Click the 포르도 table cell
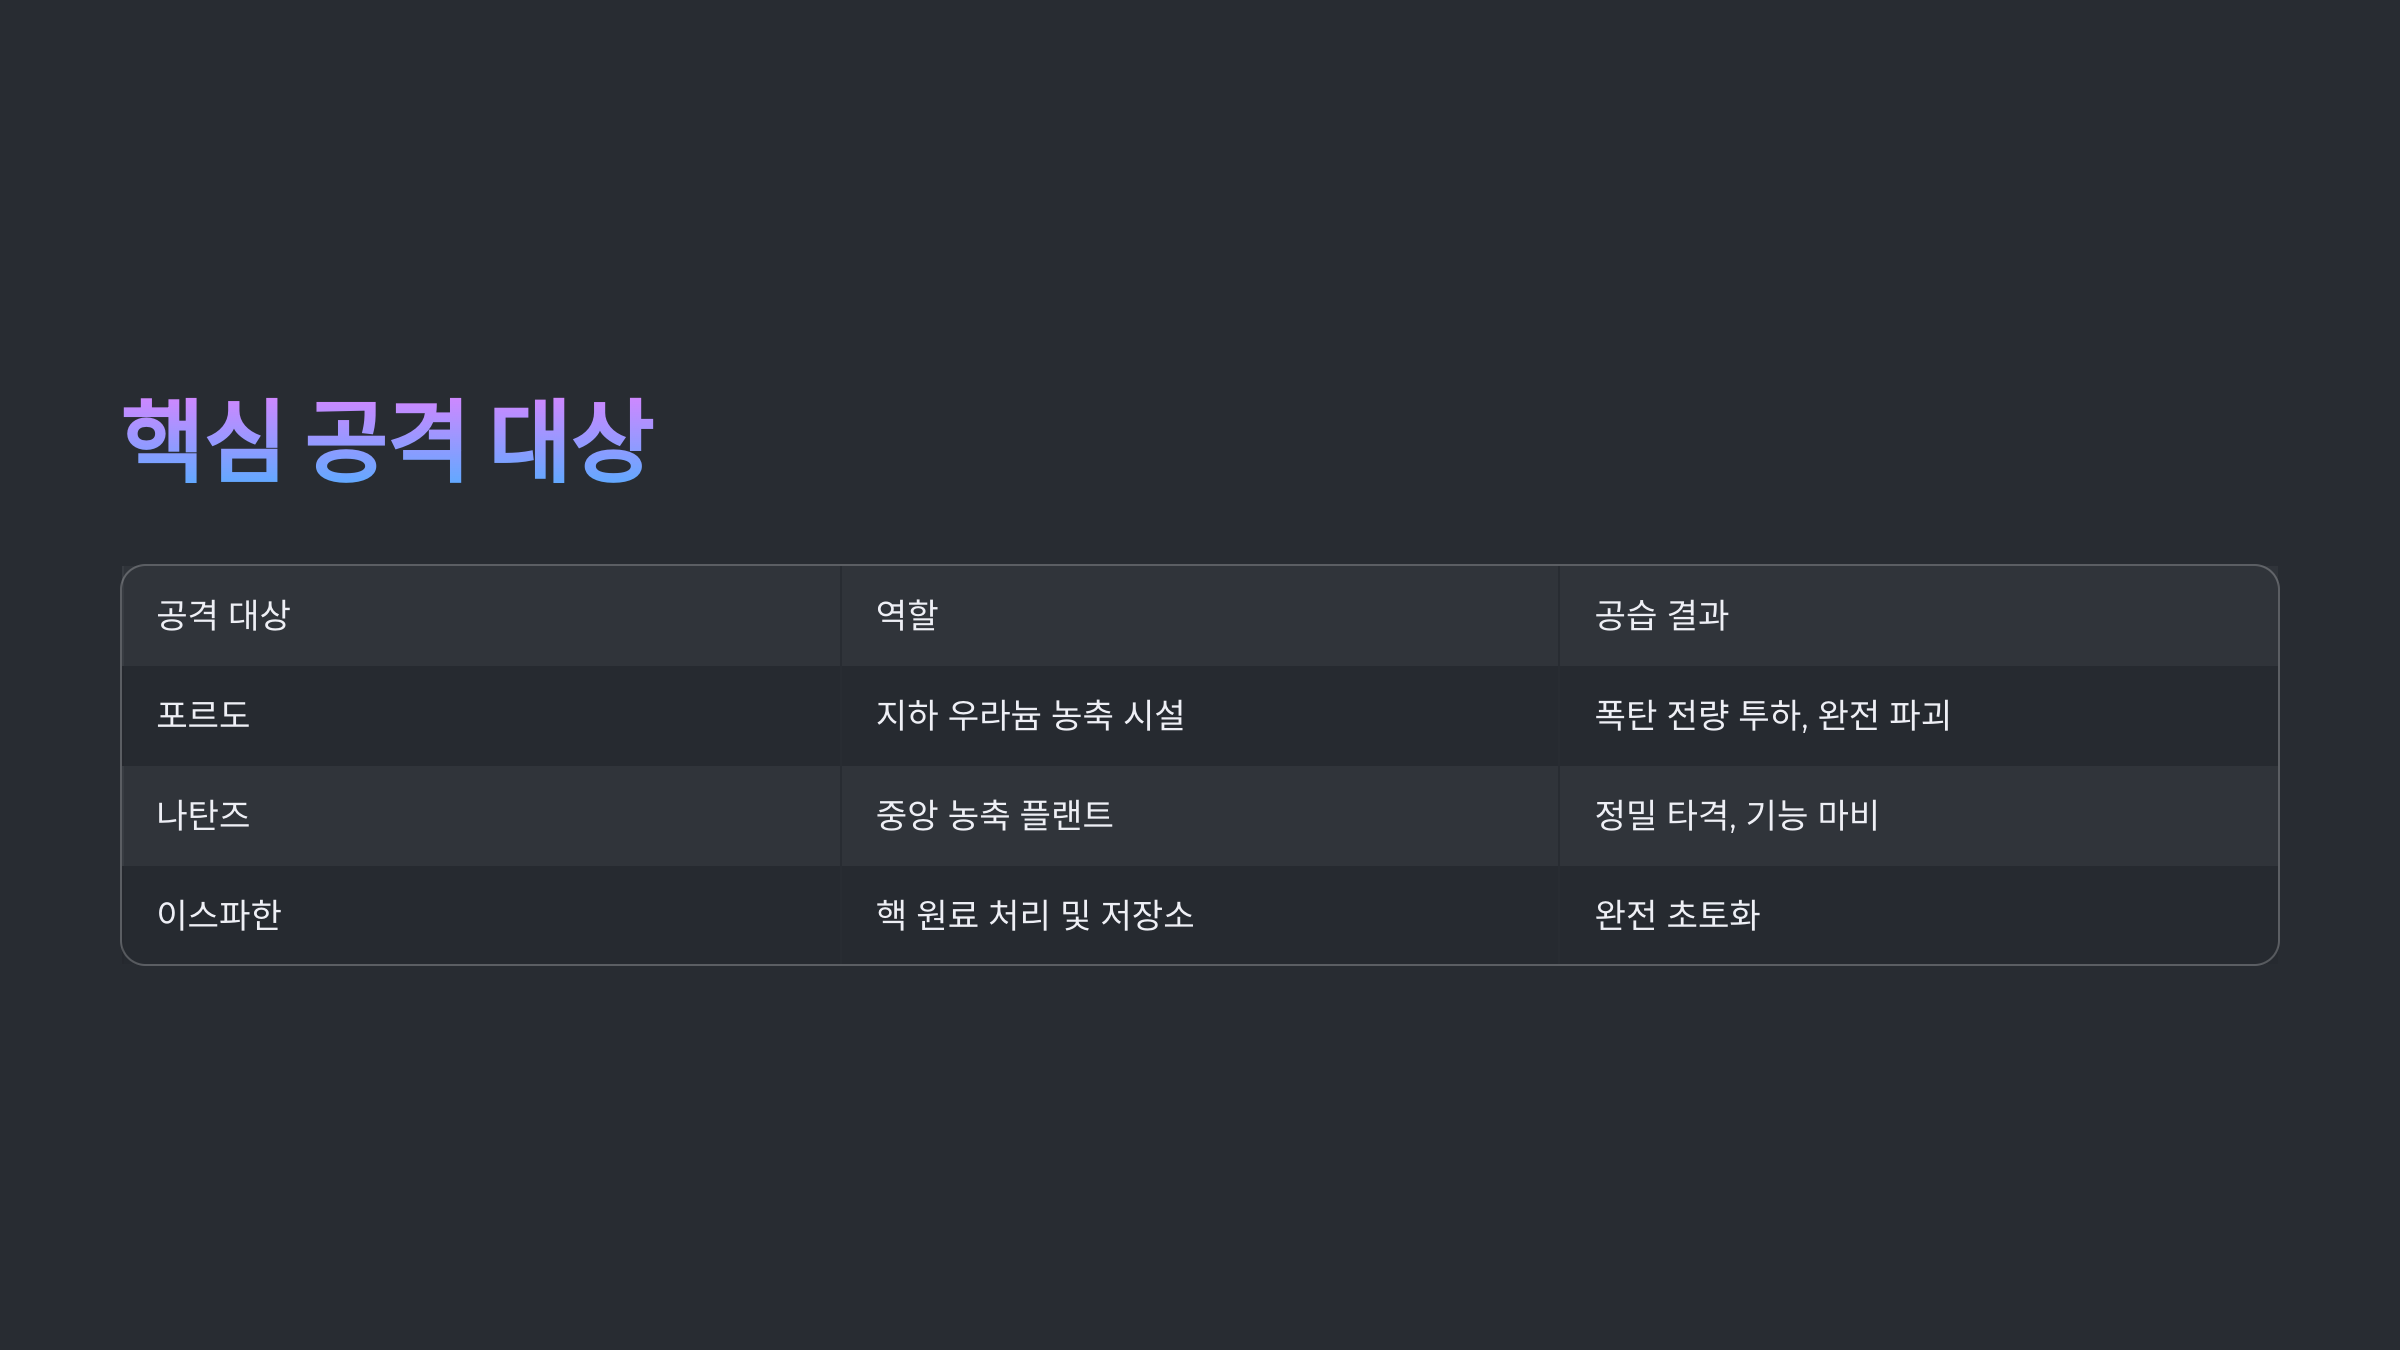Image resolution: width=2400 pixels, height=1350 pixels. (481, 716)
